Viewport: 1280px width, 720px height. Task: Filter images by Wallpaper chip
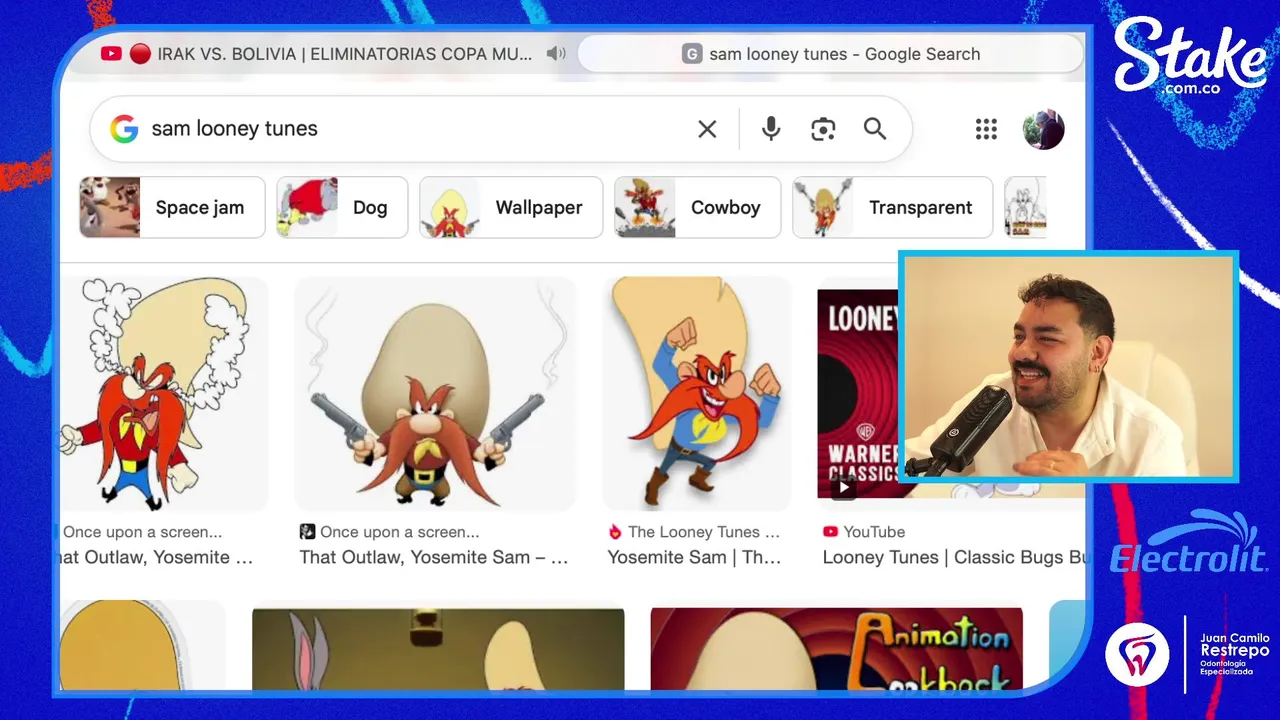(x=511, y=208)
